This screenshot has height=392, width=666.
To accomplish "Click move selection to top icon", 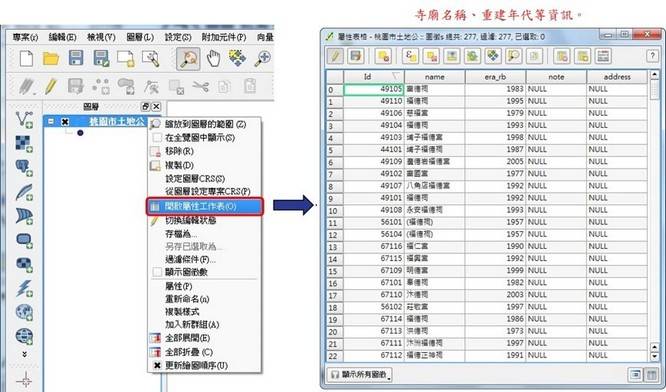I will pyautogui.click(x=452, y=56).
